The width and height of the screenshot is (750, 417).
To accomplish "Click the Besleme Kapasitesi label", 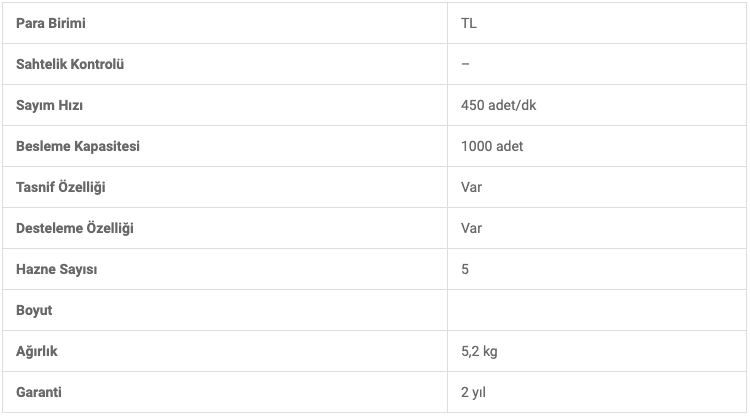I will 78,146.
